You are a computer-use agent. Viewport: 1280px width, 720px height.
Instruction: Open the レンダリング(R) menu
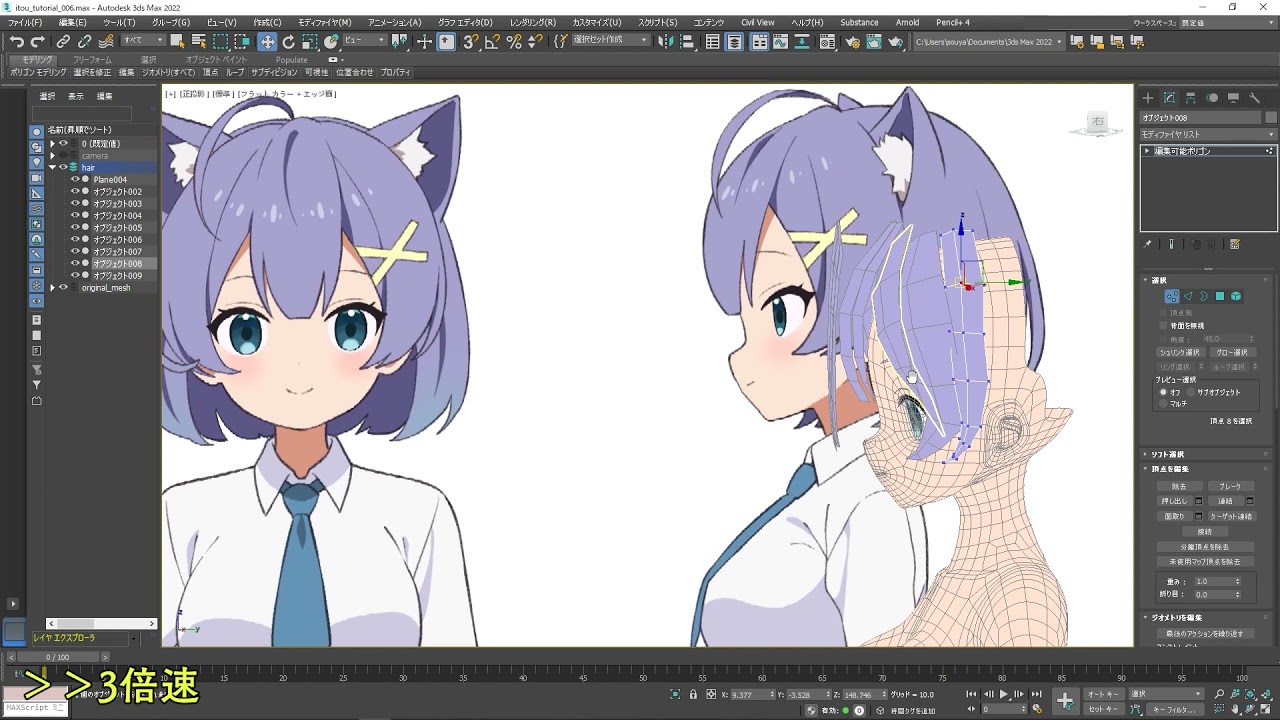pyautogui.click(x=533, y=22)
